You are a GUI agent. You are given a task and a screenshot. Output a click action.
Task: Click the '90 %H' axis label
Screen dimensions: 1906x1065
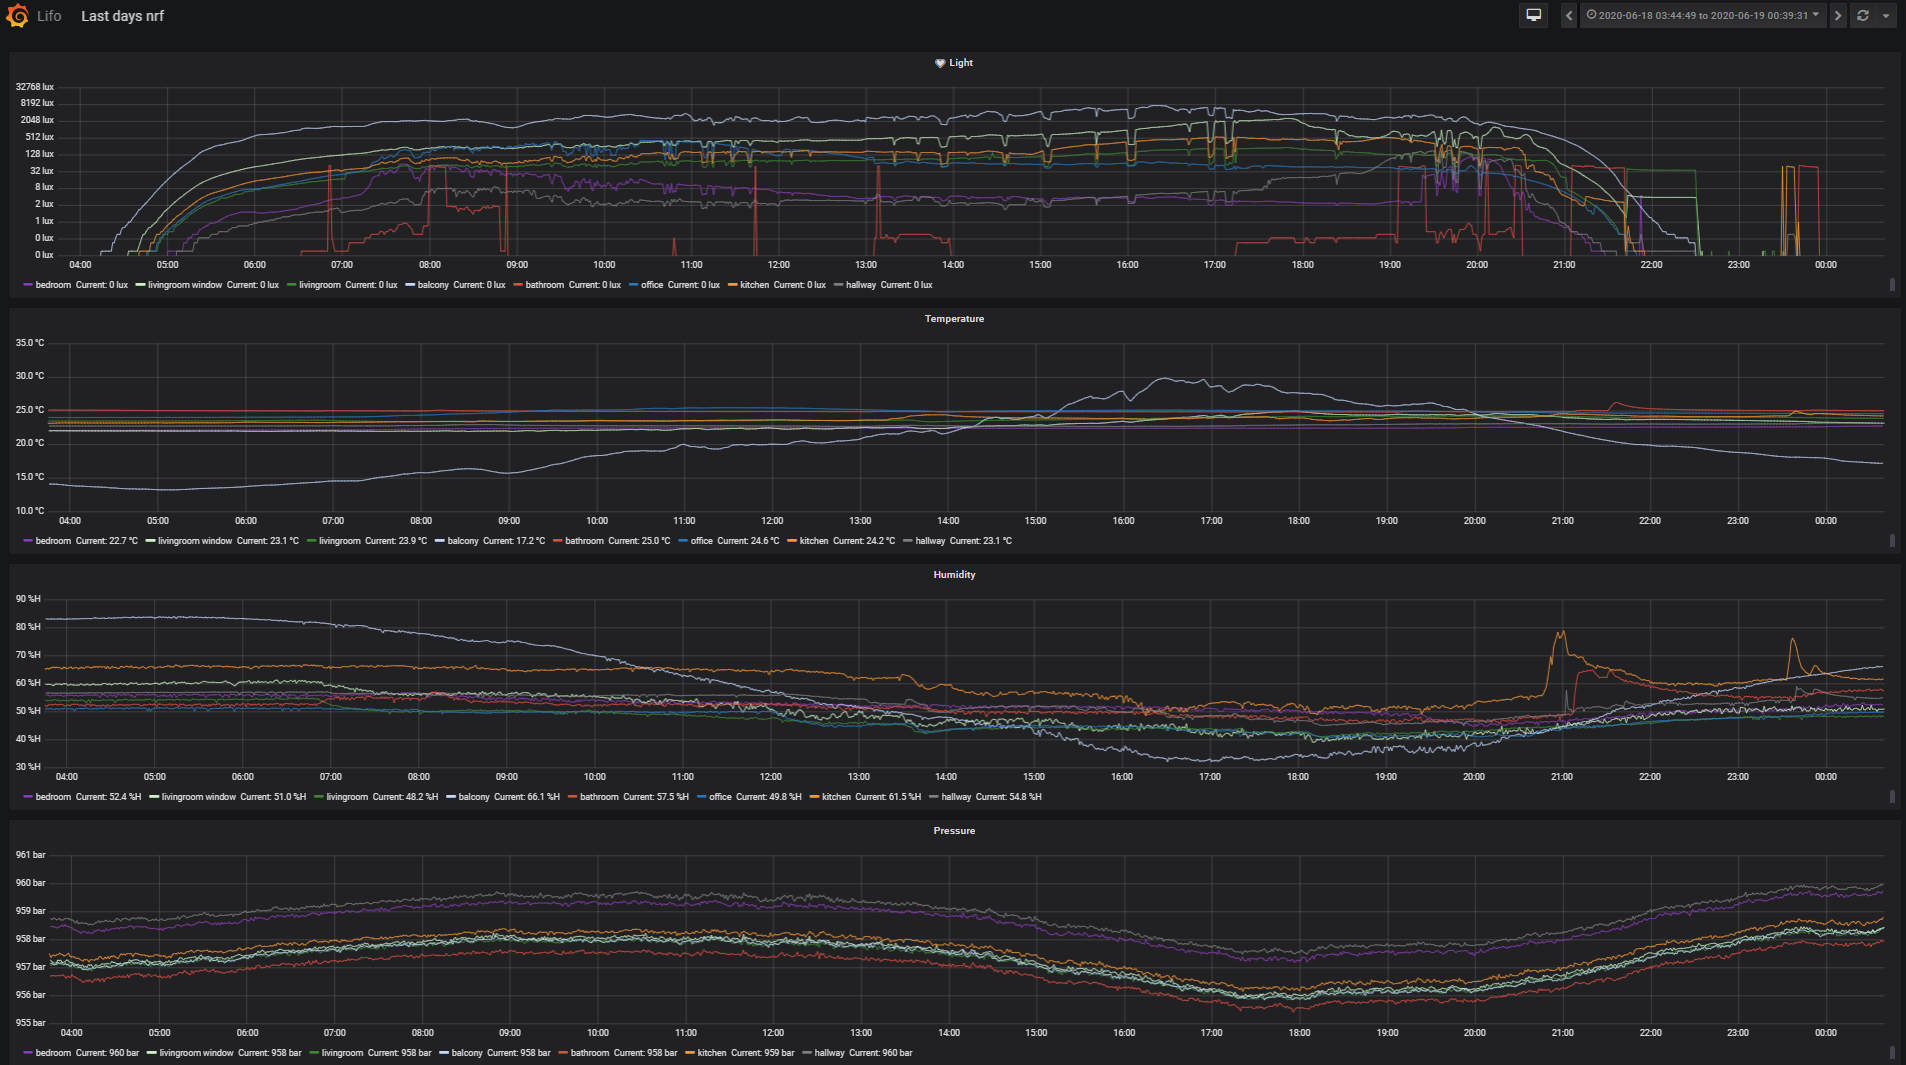[28, 599]
